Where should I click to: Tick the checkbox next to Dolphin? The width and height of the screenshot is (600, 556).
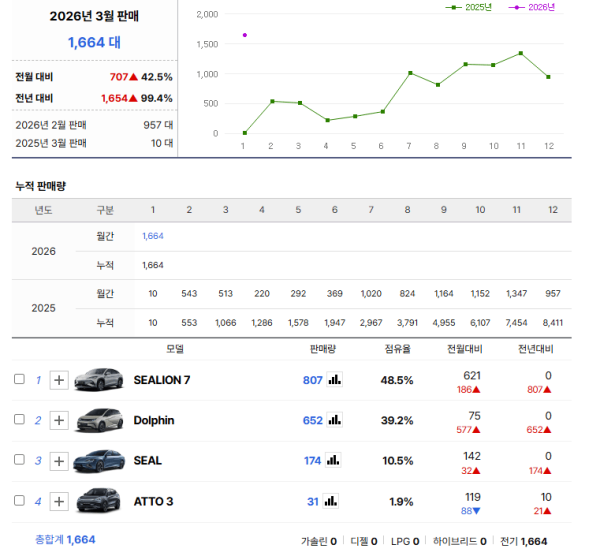click(x=19, y=420)
